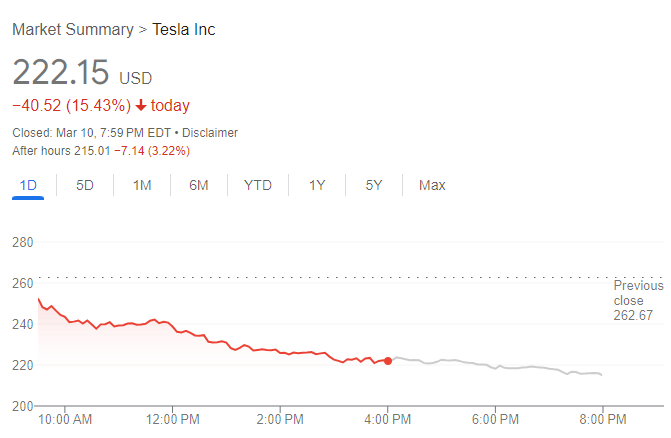The height and width of the screenshot is (438, 671).
Task: Click the red down arrow icon
Action: point(142,106)
